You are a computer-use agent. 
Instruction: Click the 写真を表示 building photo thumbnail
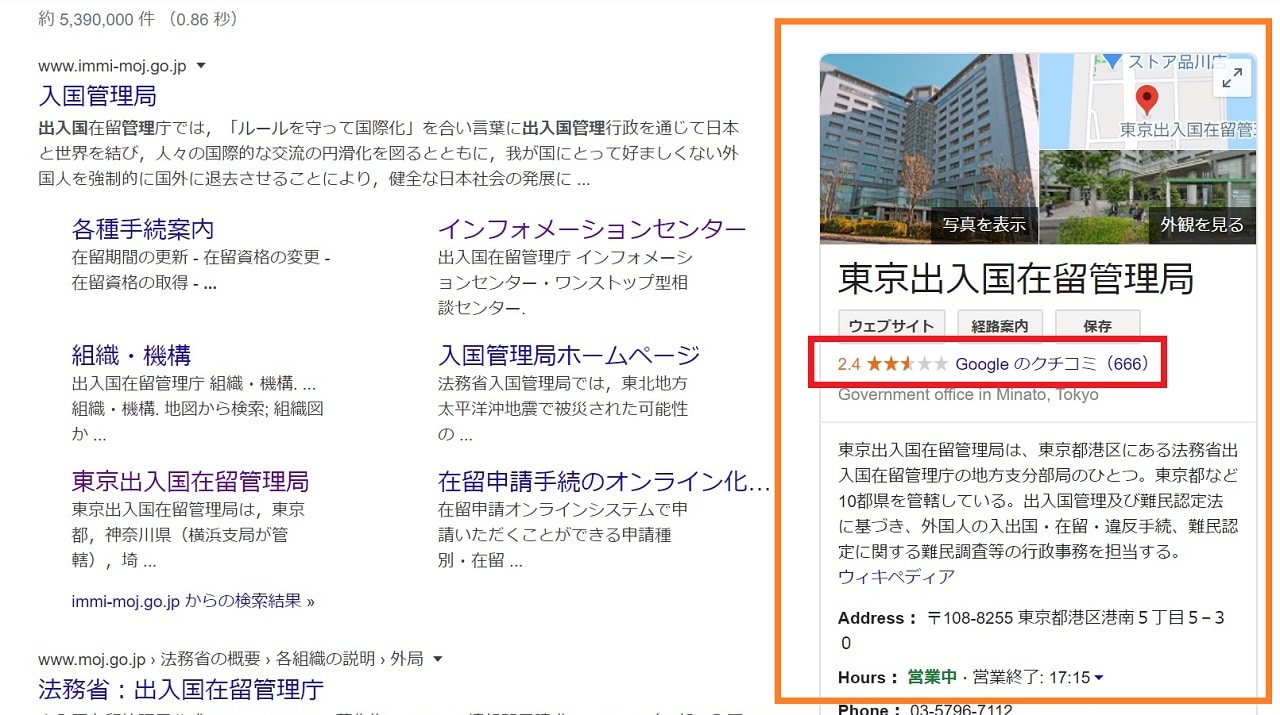point(928,149)
